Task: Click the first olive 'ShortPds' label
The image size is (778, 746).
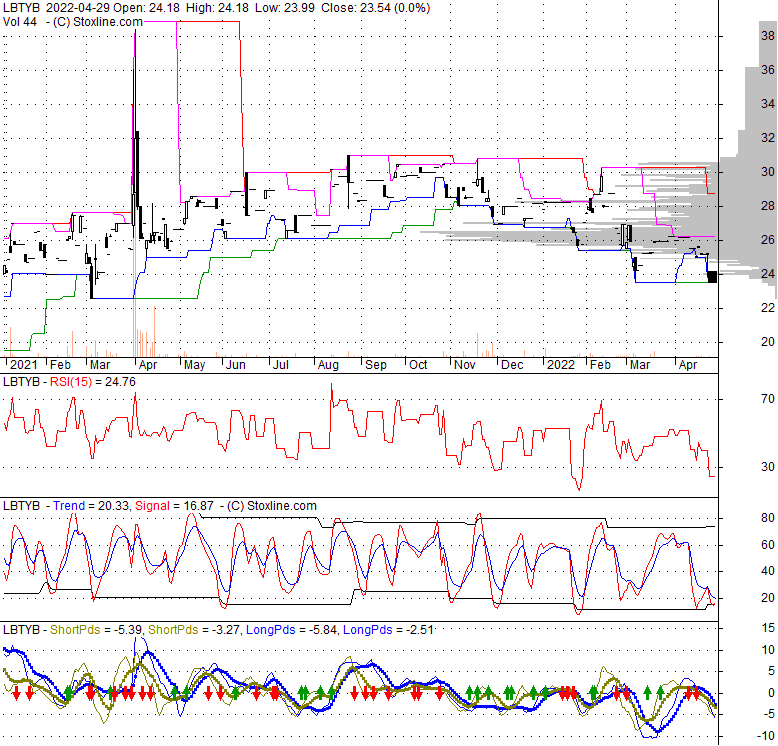Action: (x=75, y=629)
